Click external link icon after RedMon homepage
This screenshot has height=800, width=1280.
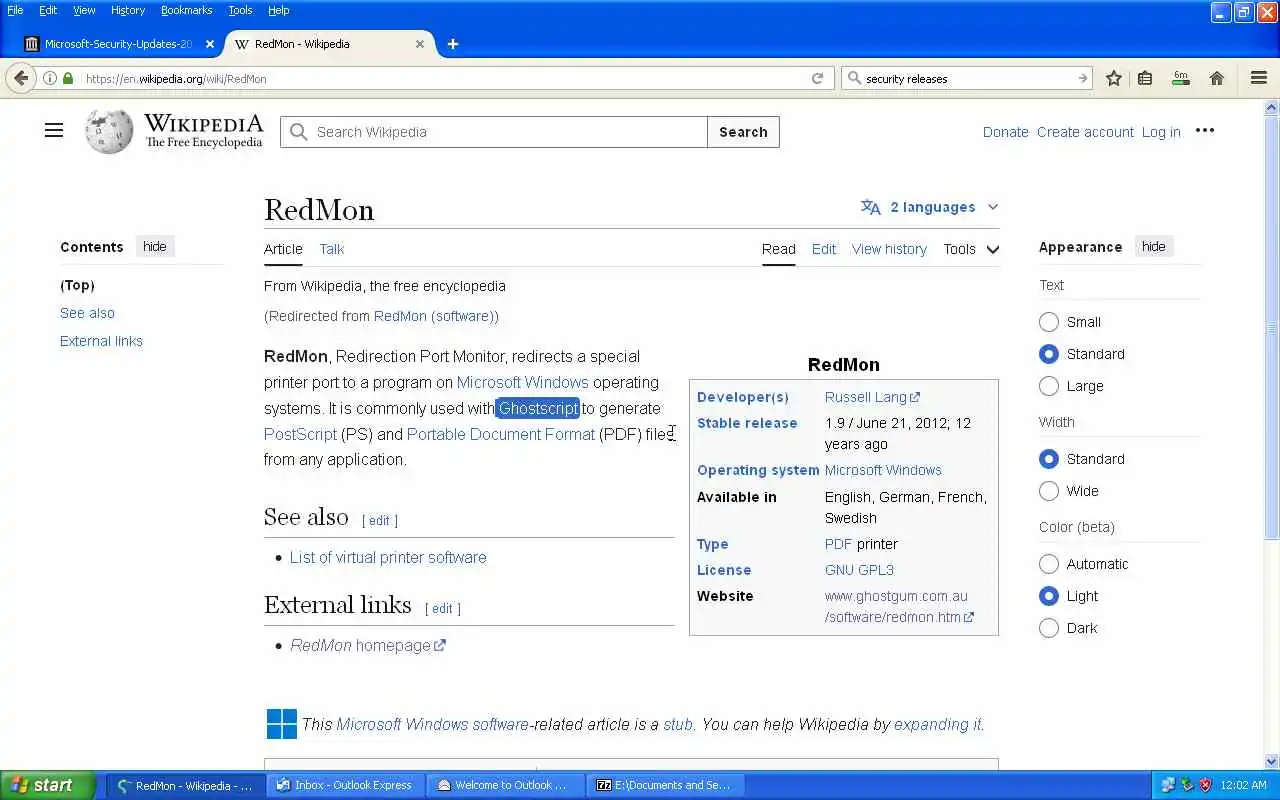pyautogui.click(x=440, y=645)
